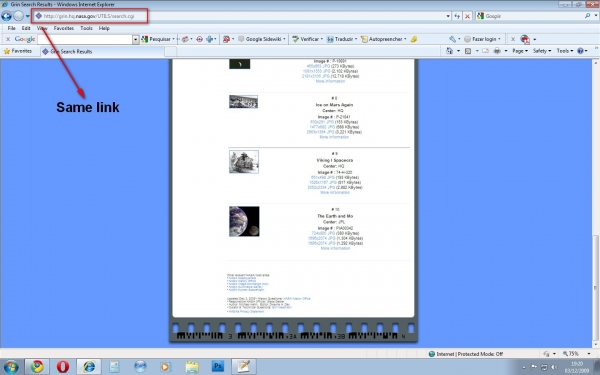Screen dimensions: 600x375
Task: Click the volume speaker tray icon
Action: pos(553,367)
